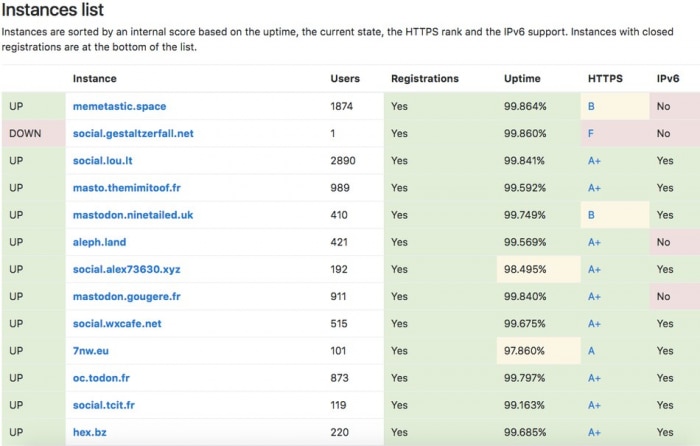Click the user count 421
The height and width of the screenshot is (446, 700).
coord(339,242)
